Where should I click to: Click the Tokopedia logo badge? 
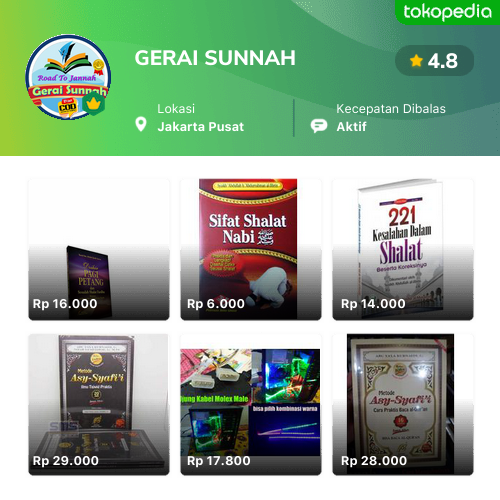click(447, 12)
